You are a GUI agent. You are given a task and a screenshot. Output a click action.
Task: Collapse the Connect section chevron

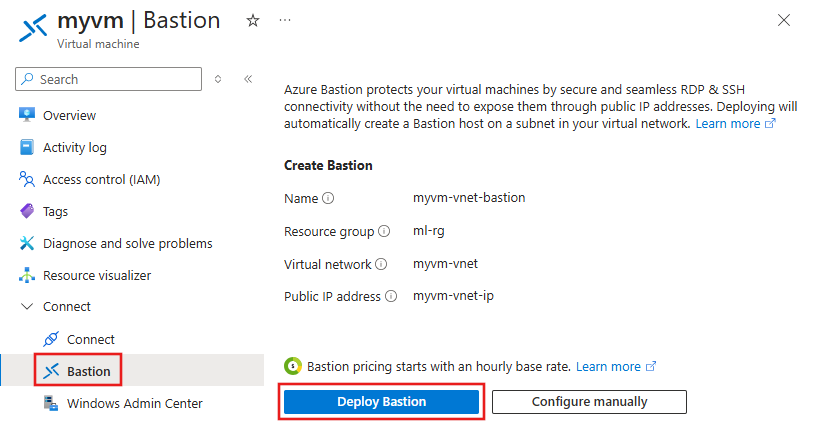(x=27, y=307)
